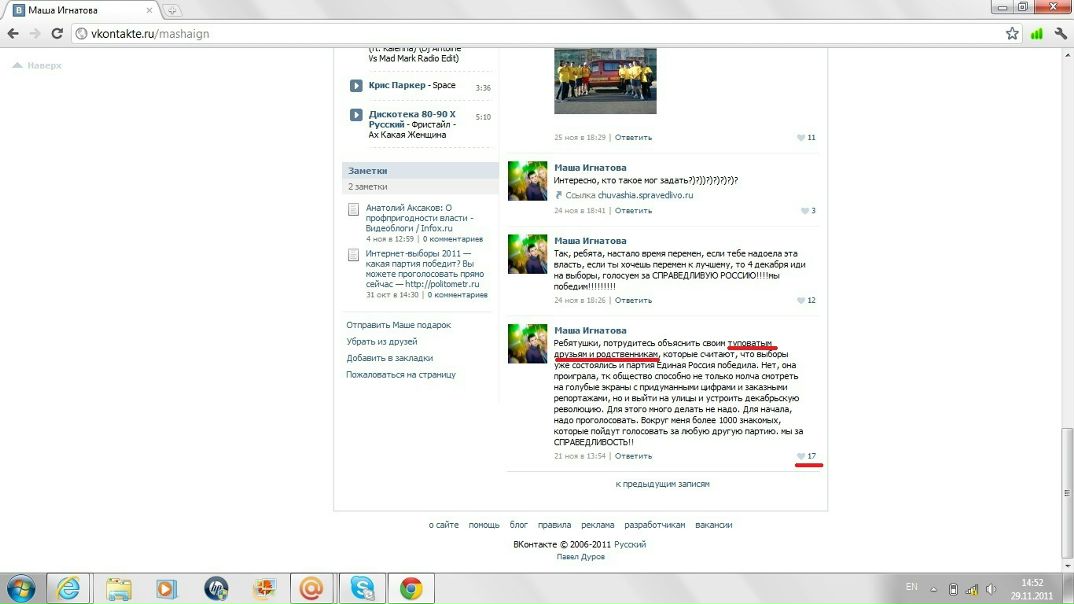Image resolution: width=1074 pixels, height=604 pixels.
Task: Open the Chrome wrench settings menu
Action: [1060, 34]
